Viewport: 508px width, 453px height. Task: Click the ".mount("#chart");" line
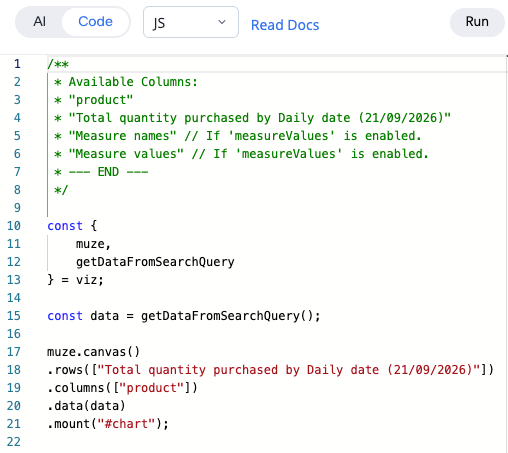tap(108, 424)
